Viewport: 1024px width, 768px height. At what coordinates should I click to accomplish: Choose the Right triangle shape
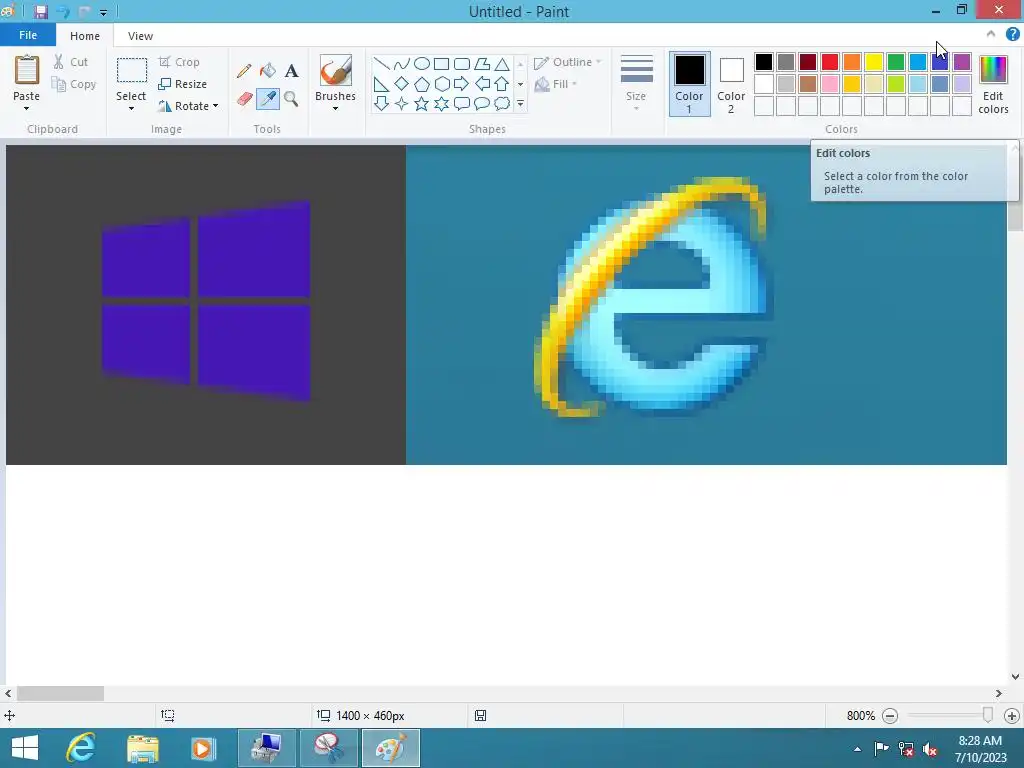(x=381, y=84)
